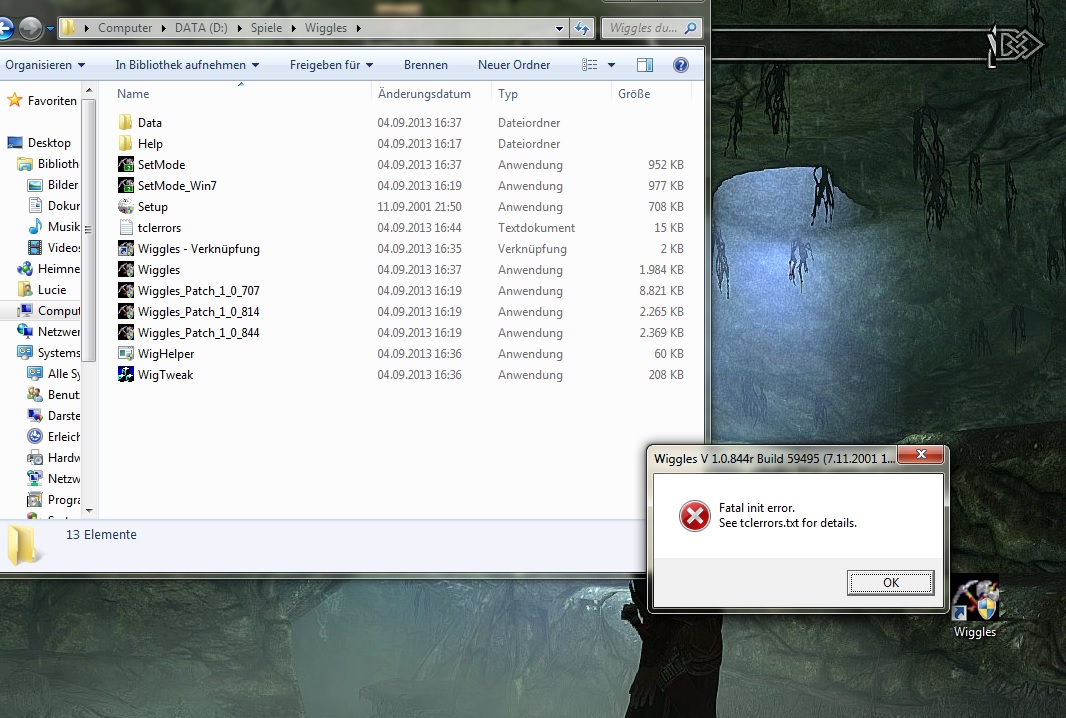The width and height of the screenshot is (1066, 718).
Task: Click the search magnifier icon
Action: pyautogui.click(x=690, y=28)
